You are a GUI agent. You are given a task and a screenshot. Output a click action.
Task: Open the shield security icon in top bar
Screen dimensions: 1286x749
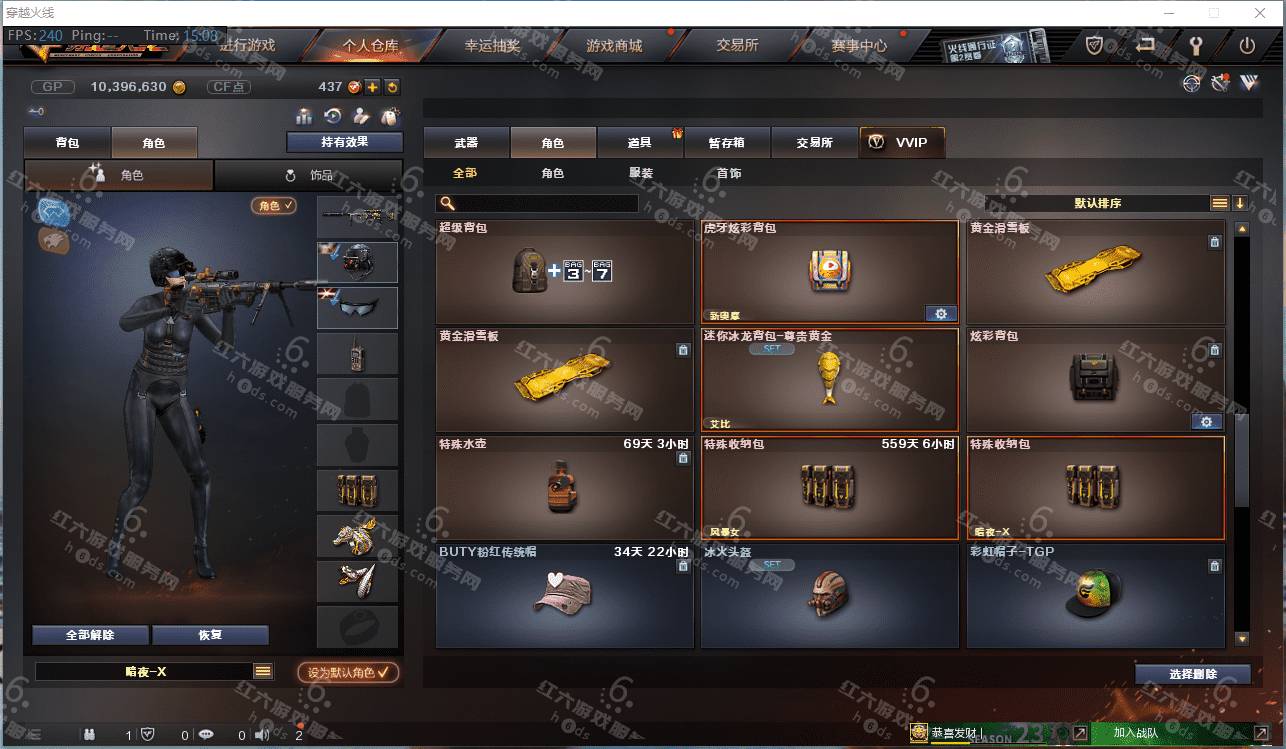(1095, 46)
